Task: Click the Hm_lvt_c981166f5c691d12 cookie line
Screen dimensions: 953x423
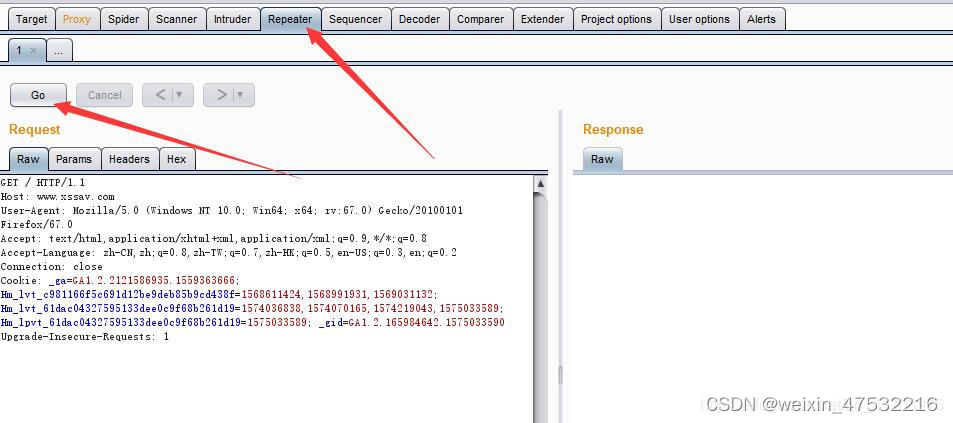Action: click(219, 294)
